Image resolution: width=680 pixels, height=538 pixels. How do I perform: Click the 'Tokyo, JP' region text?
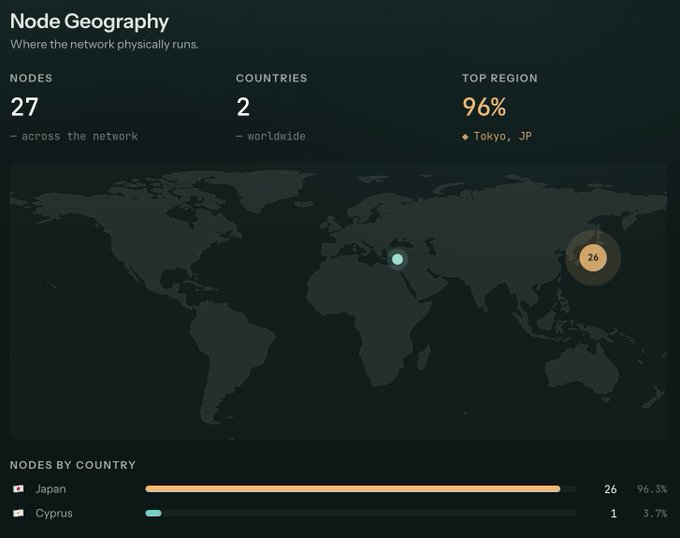coord(503,137)
